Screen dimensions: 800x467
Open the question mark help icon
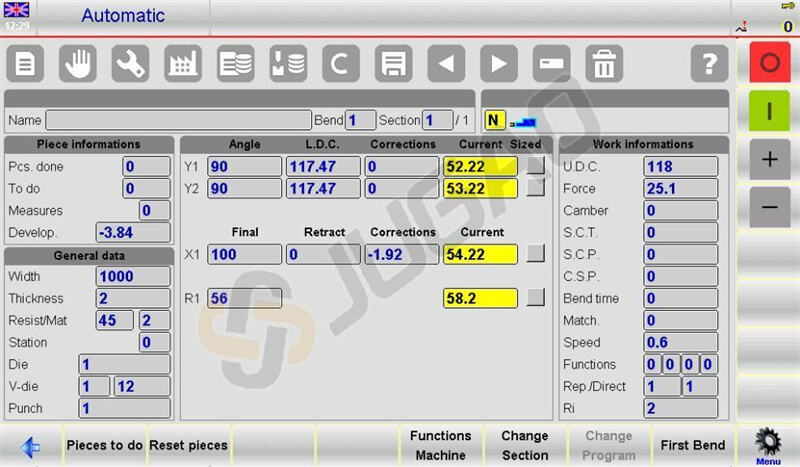709,65
